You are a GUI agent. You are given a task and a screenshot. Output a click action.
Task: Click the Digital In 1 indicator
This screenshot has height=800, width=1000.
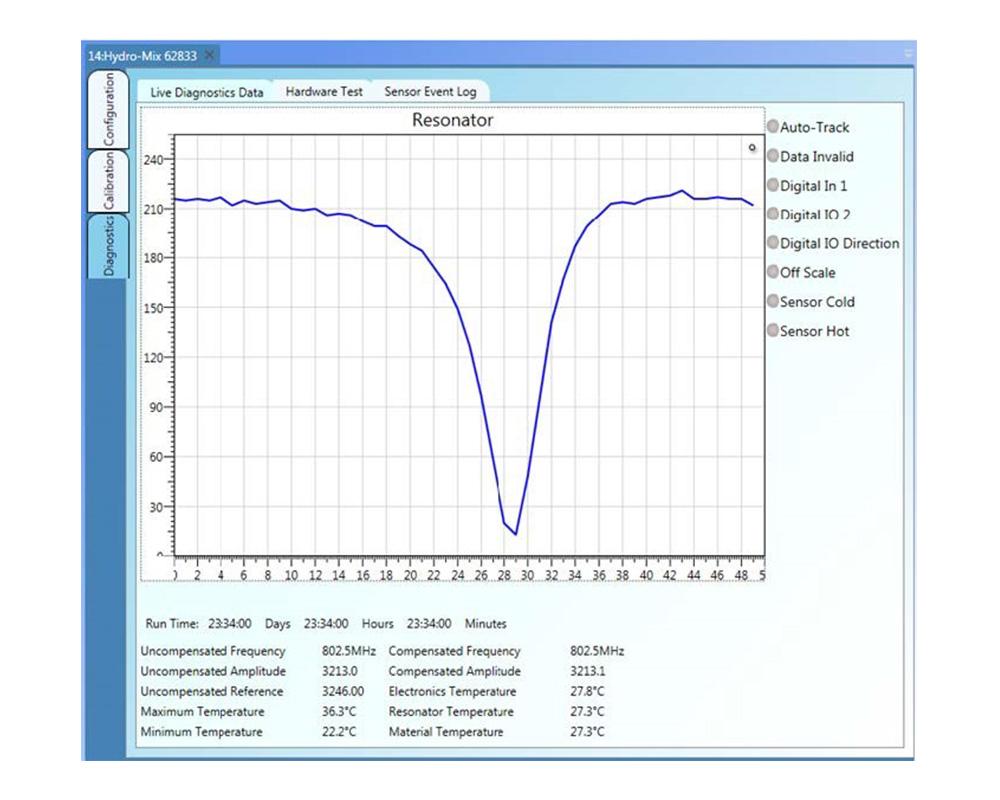(773, 185)
